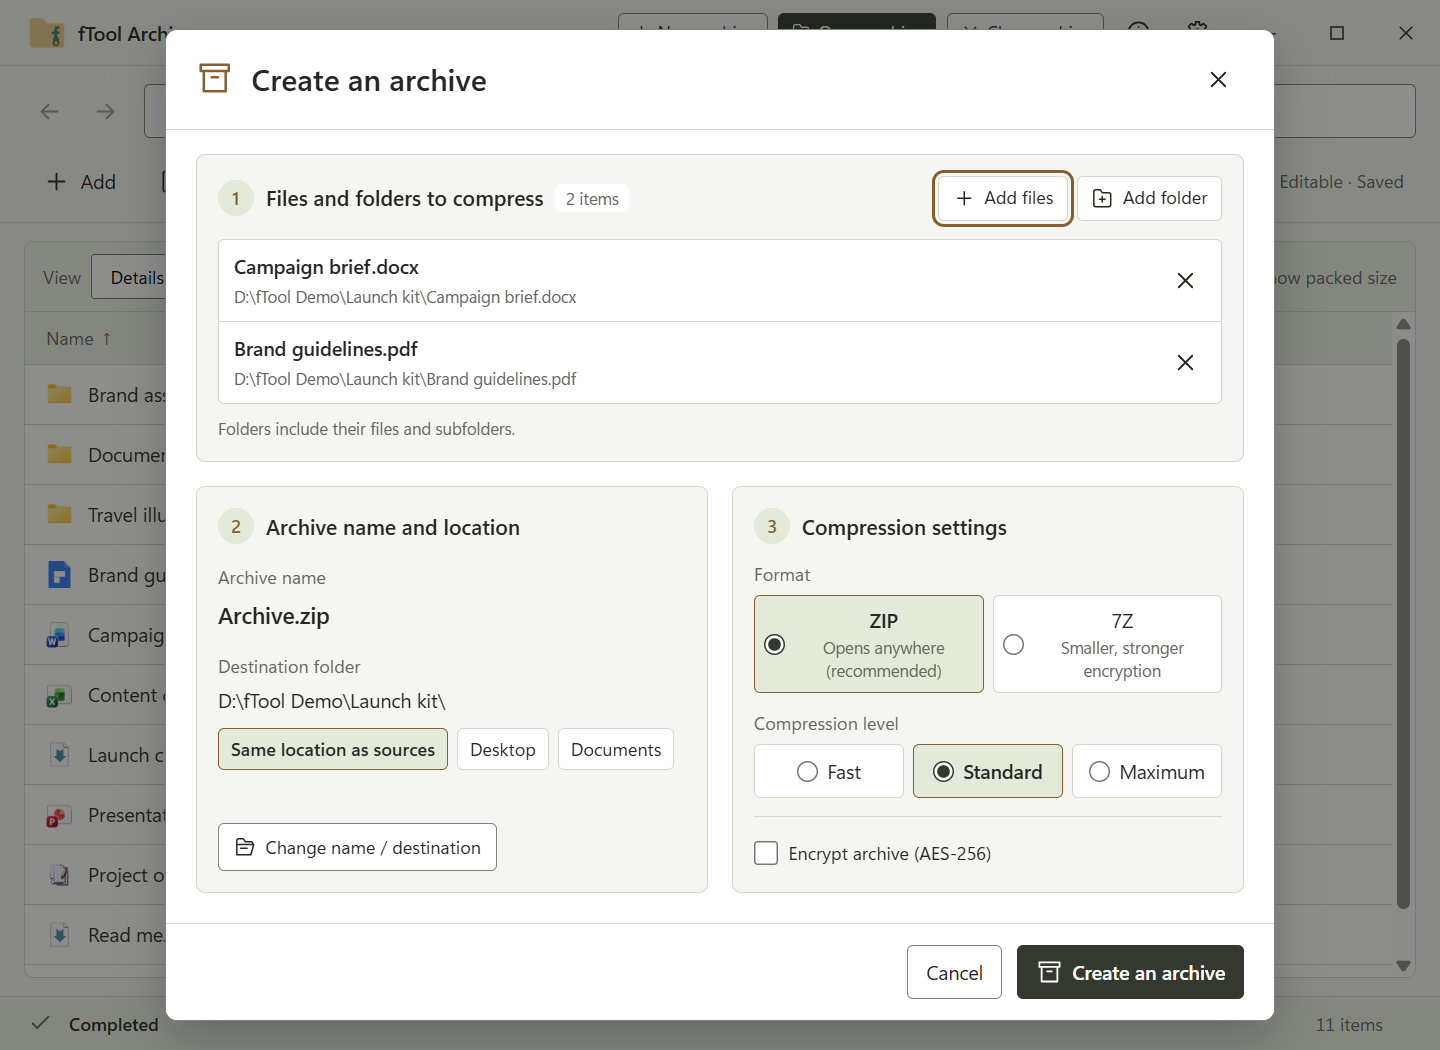Set destination to Documents

[616, 749]
